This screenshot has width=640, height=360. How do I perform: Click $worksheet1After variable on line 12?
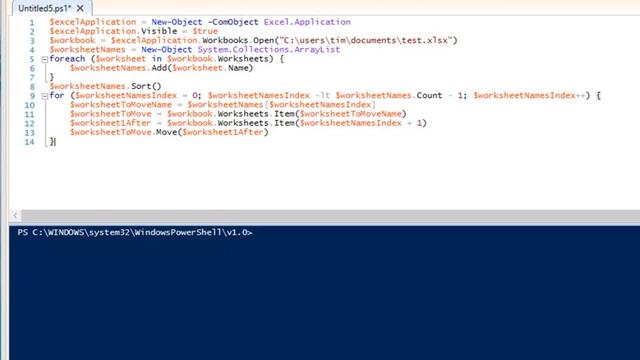coord(110,123)
